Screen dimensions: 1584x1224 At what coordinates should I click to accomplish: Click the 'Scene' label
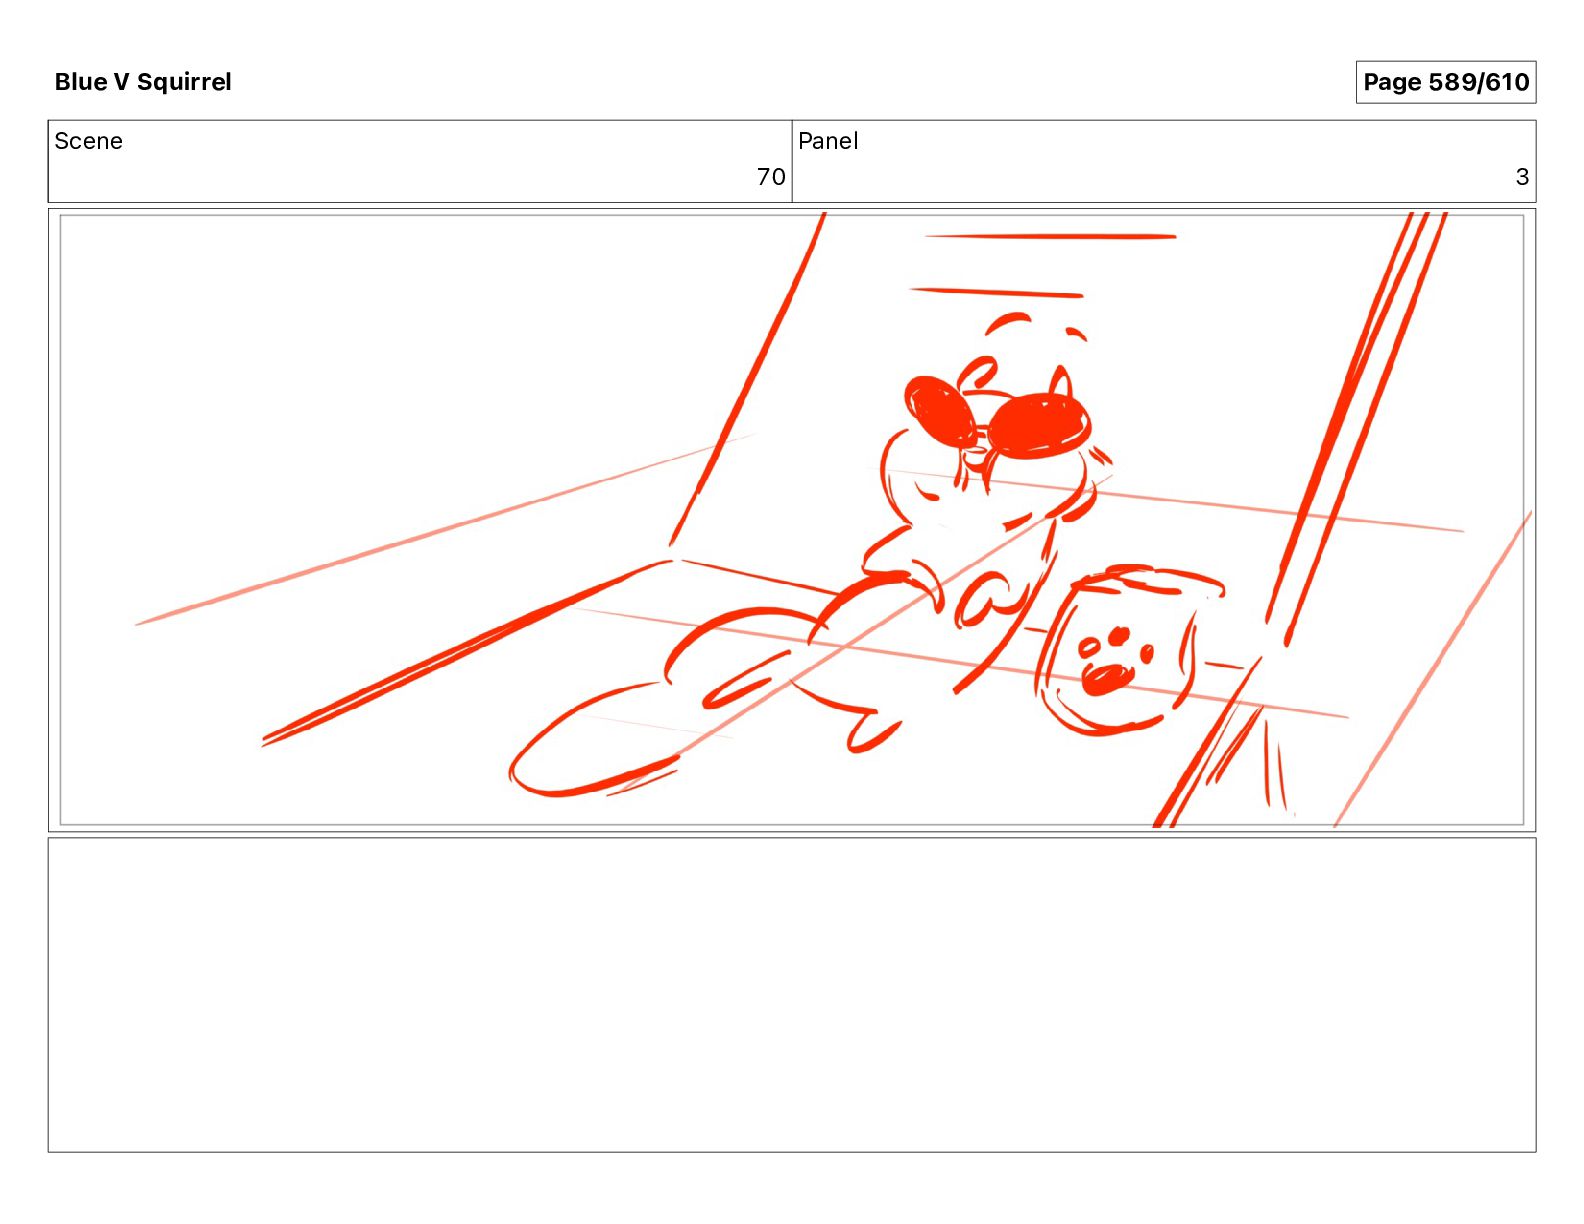(x=88, y=141)
